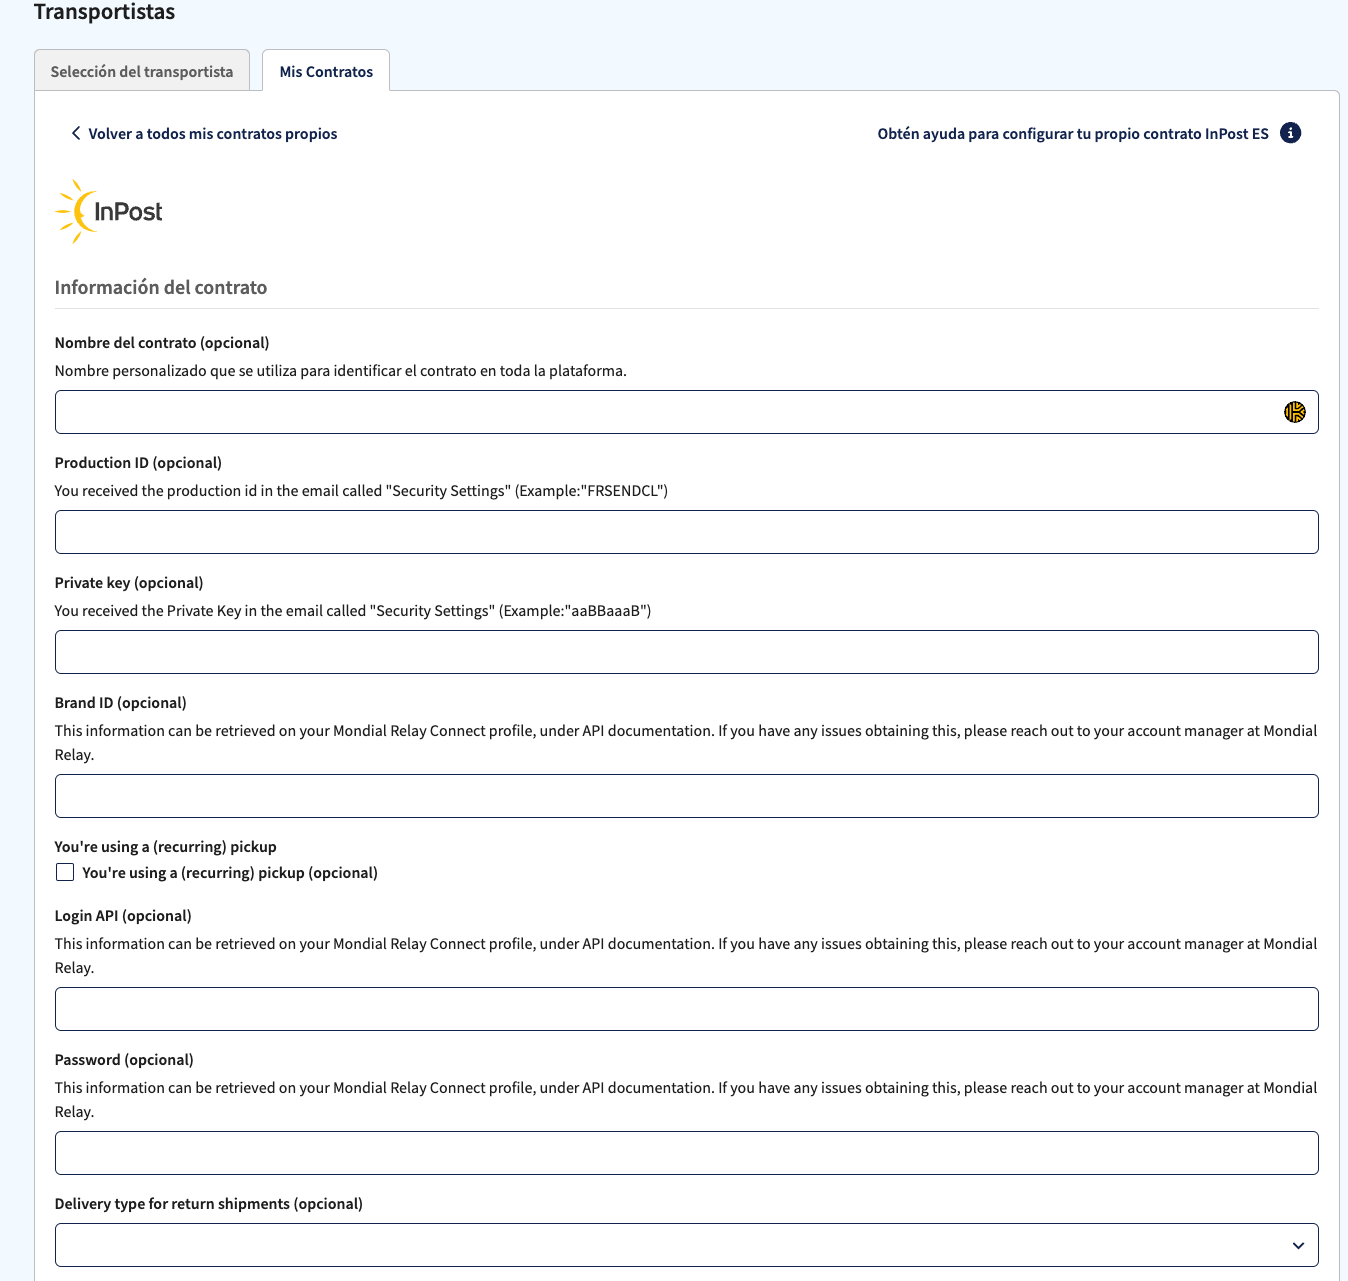The width and height of the screenshot is (1348, 1281).
Task: Click the Información del contrato heading
Action: coord(161,287)
